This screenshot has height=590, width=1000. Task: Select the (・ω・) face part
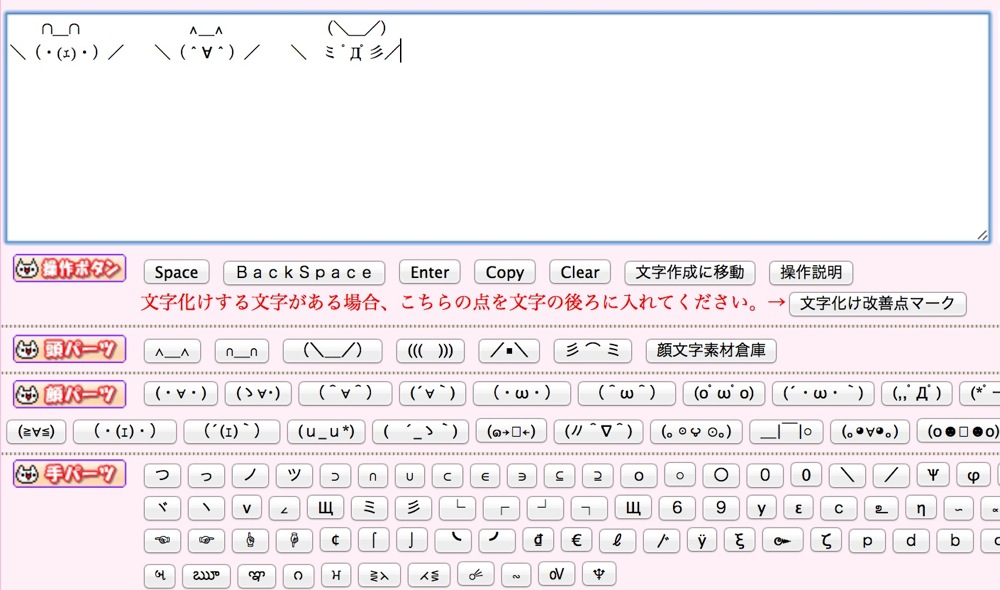coord(521,394)
